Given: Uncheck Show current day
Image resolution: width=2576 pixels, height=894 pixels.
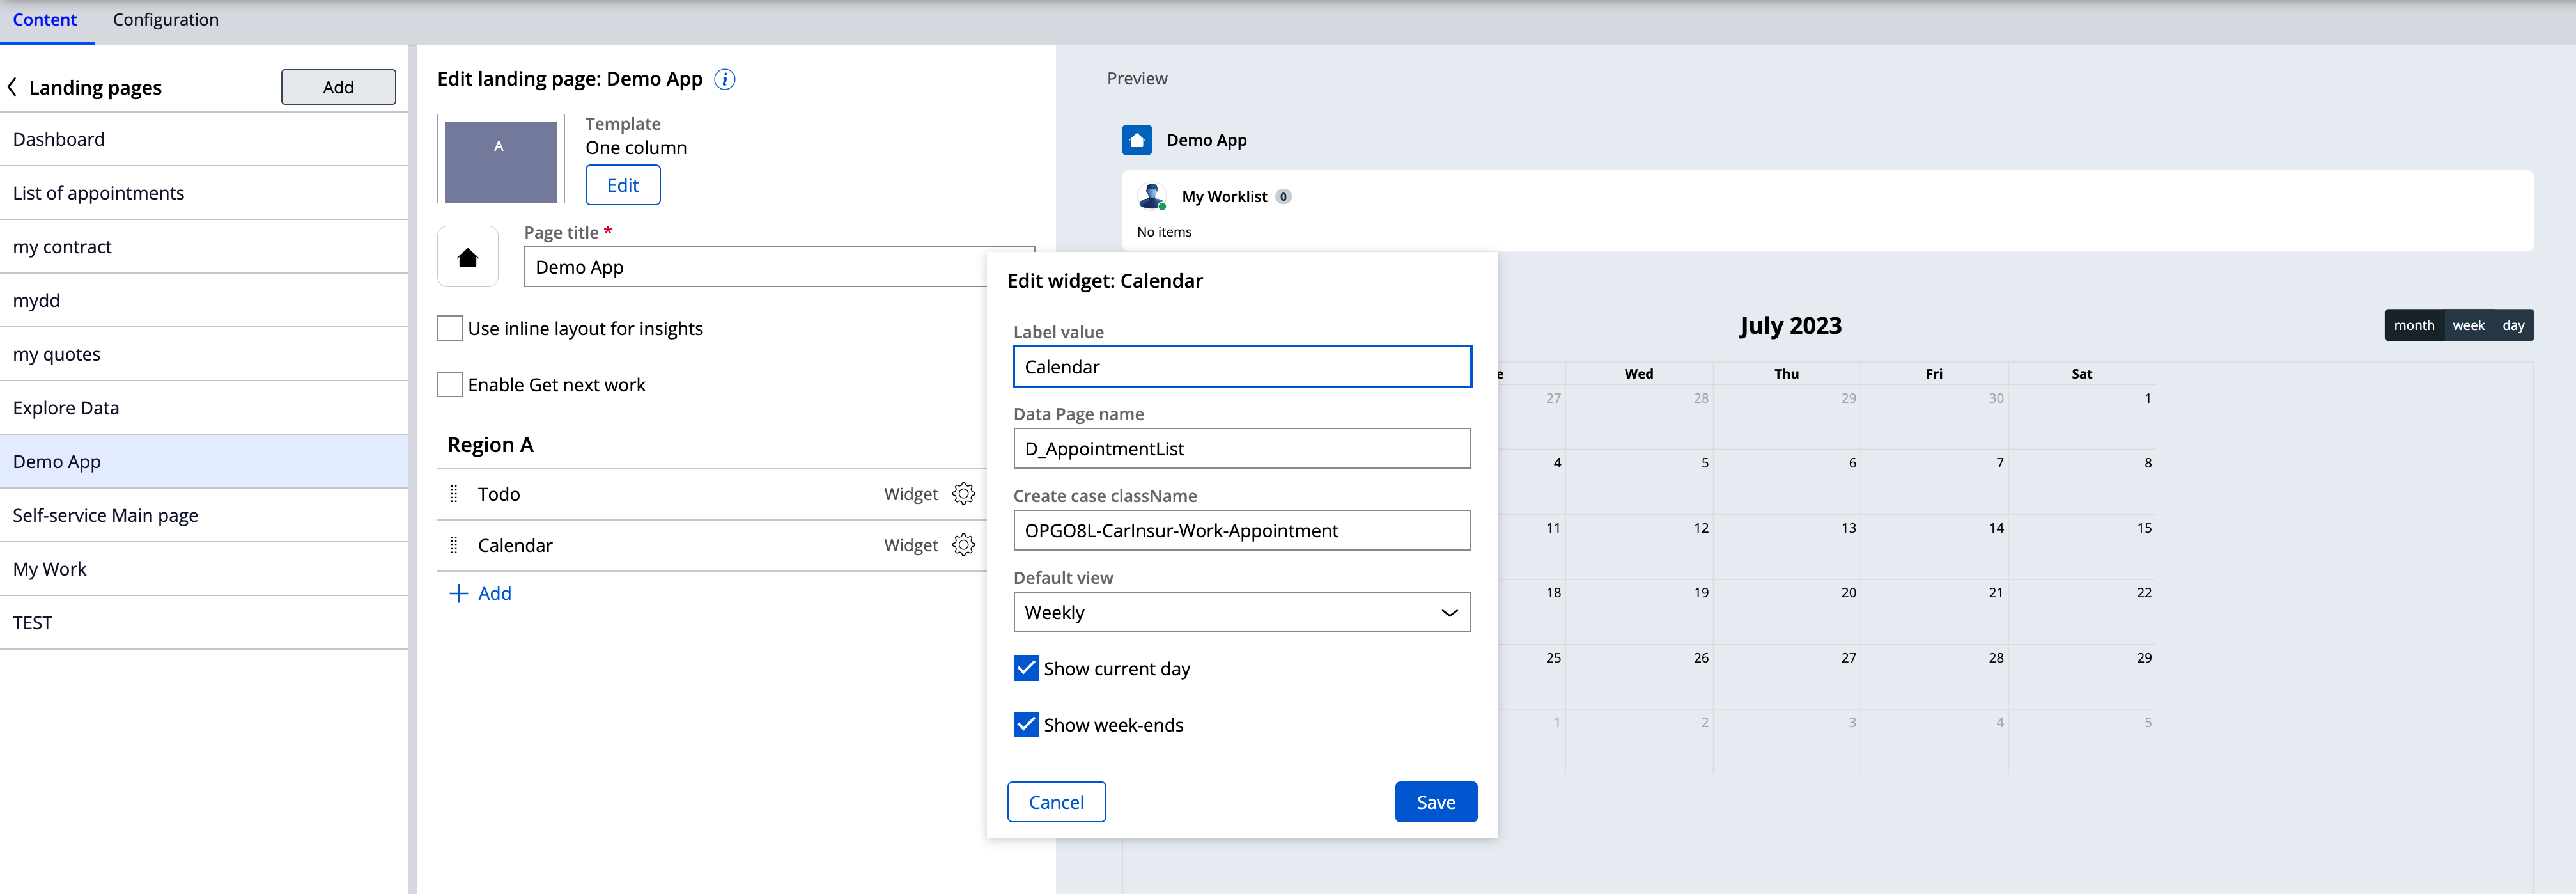Looking at the screenshot, I should point(1026,669).
